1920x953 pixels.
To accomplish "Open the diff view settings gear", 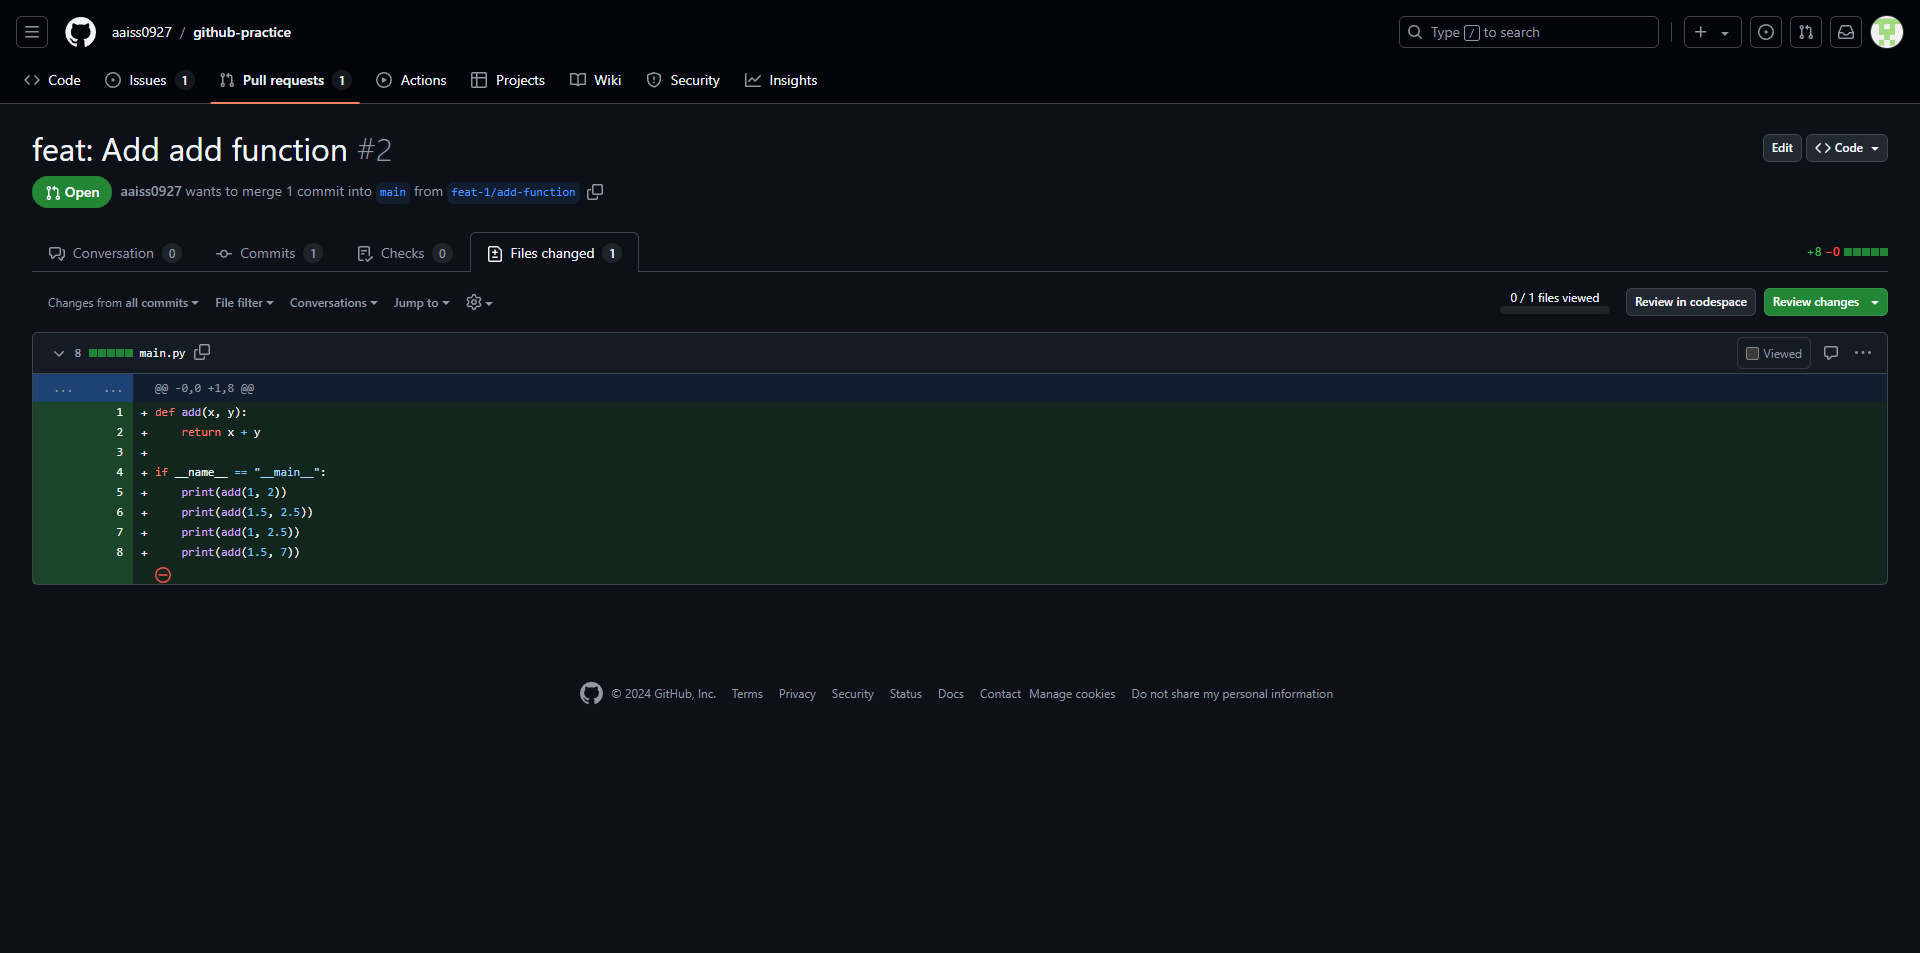I will tap(479, 302).
